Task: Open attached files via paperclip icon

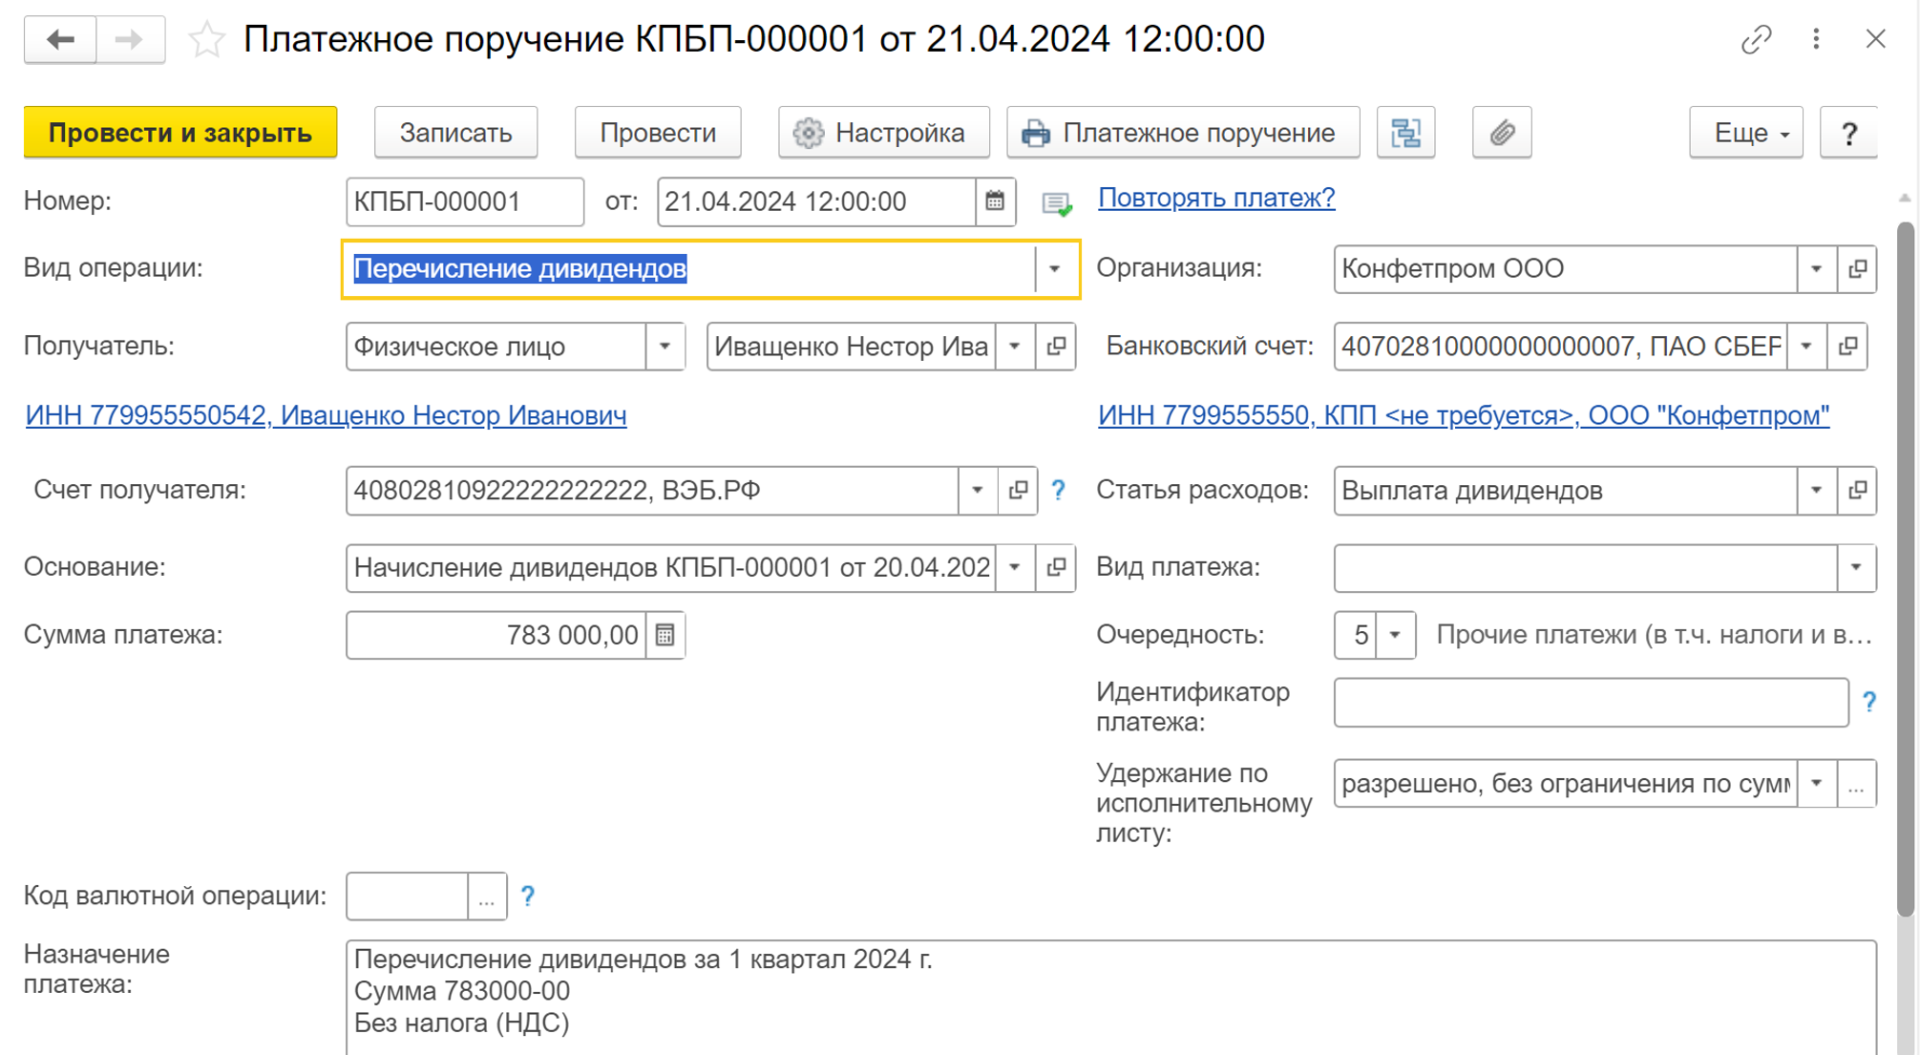Action: click(x=1502, y=132)
